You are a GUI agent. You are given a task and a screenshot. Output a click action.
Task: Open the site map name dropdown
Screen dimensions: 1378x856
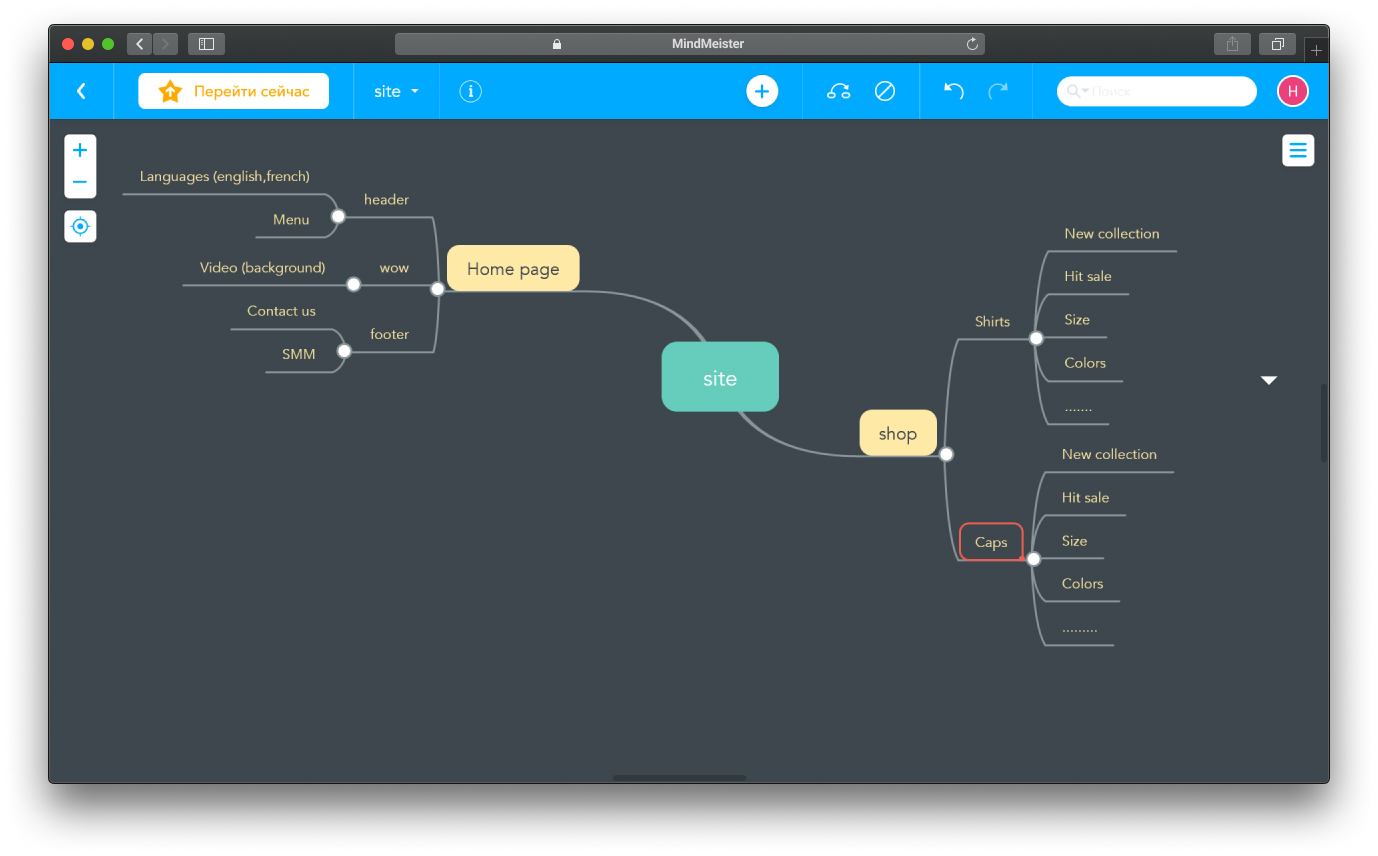[x=396, y=91]
